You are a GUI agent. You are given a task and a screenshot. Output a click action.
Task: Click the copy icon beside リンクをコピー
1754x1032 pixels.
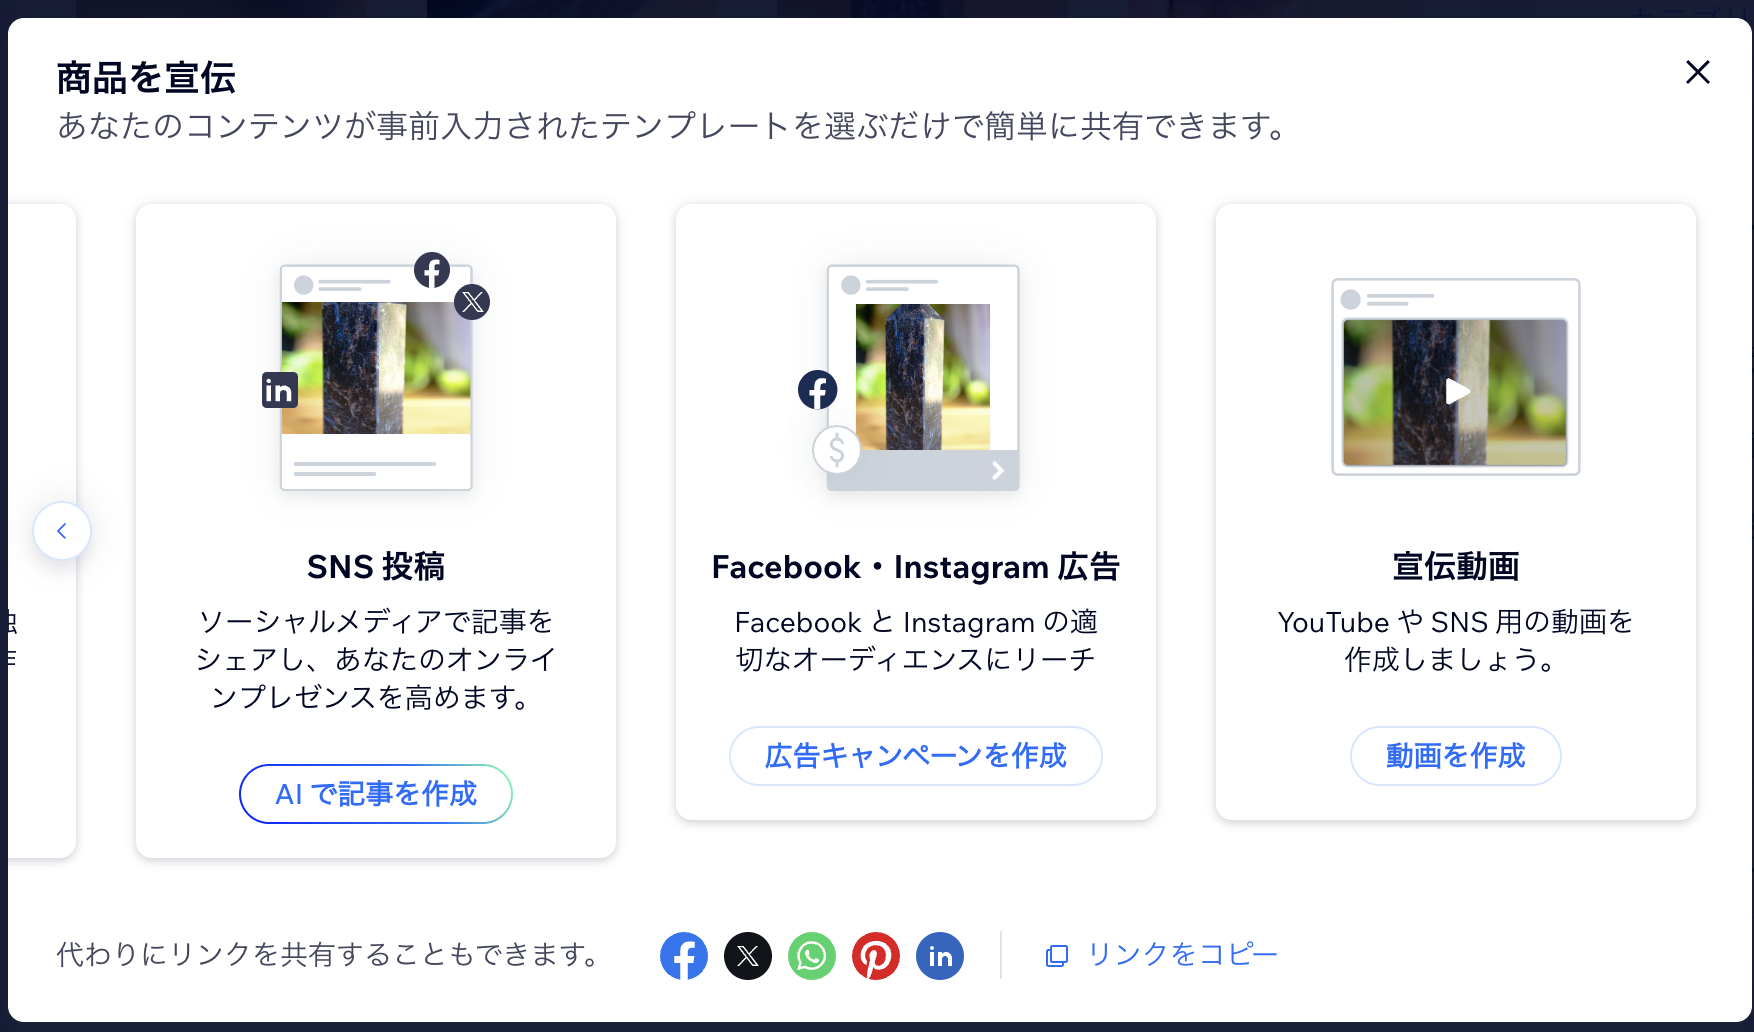[1057, 956]
